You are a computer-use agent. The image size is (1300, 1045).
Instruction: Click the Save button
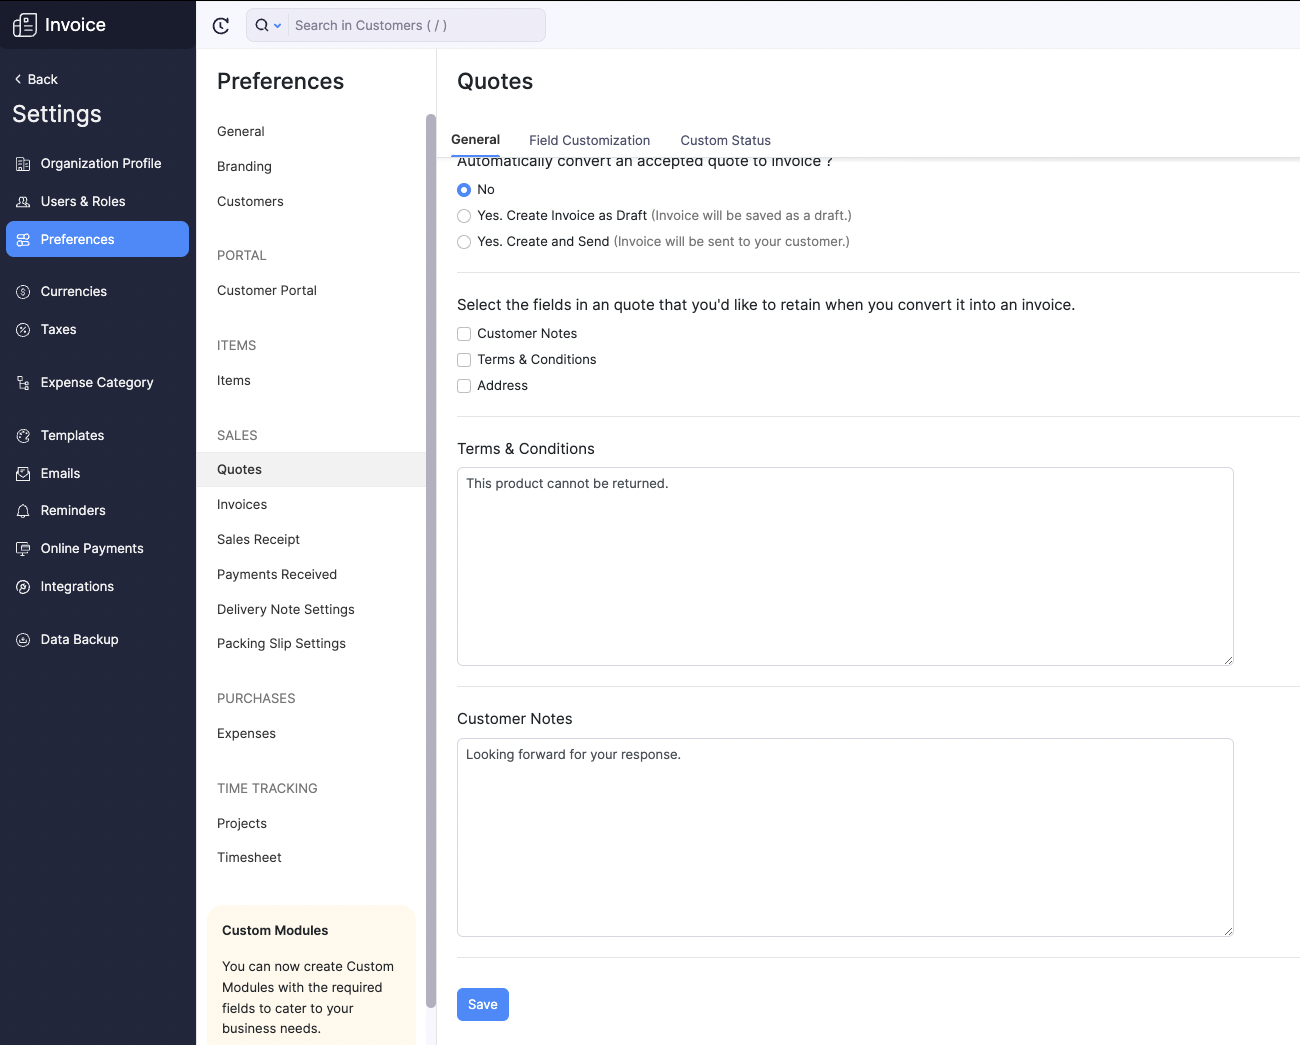(482, 1004)
